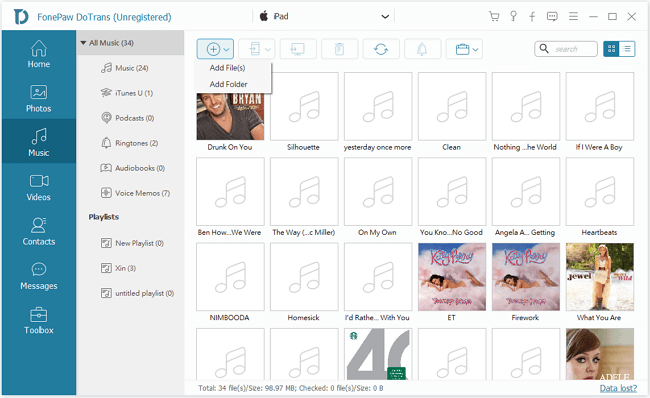Open the Toolbox section
Screen dimensions: 650x398
pos(39,320)
